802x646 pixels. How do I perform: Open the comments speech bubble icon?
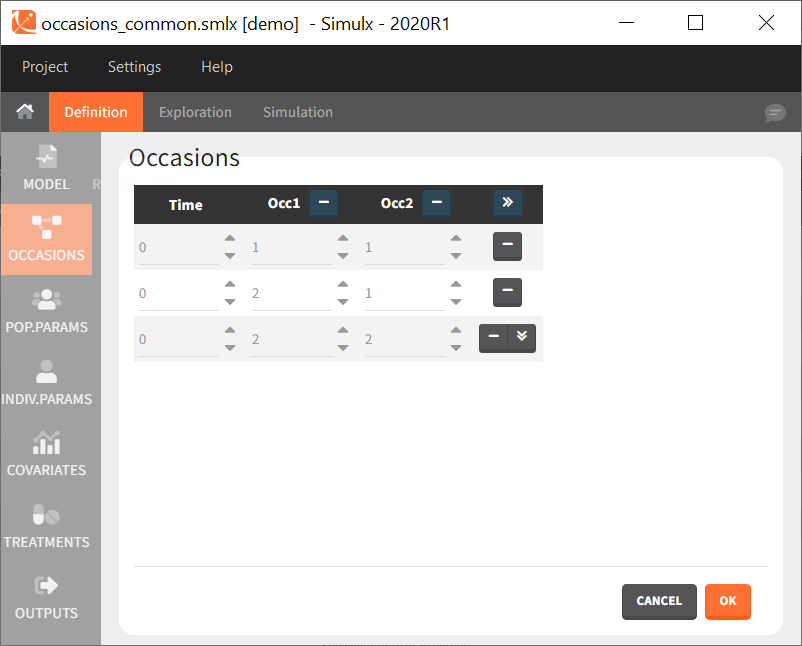pos(775,113)
